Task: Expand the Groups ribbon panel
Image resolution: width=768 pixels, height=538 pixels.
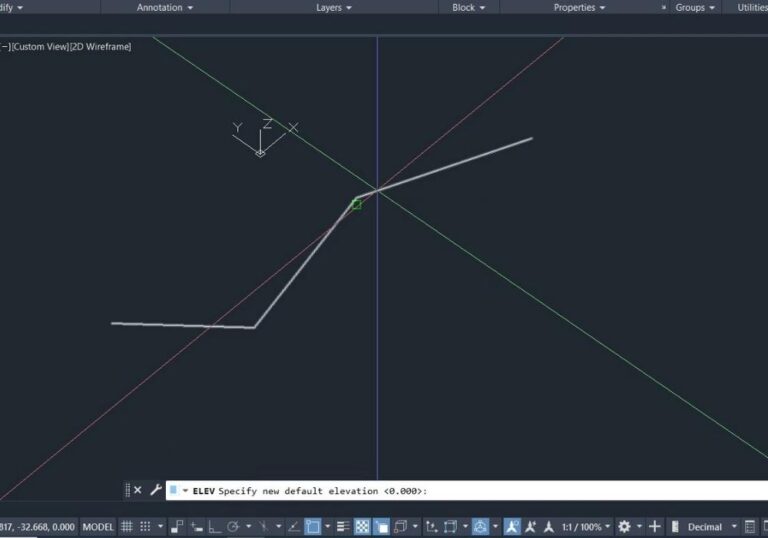Action: [x=695, y=7]
